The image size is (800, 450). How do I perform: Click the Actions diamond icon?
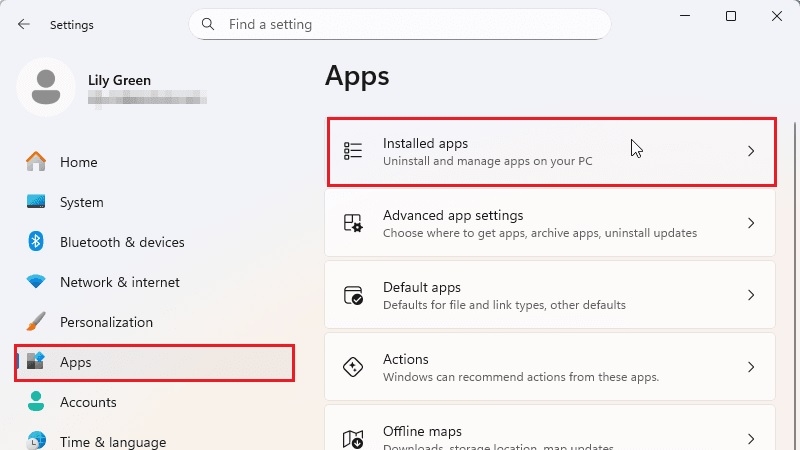(353, 367)
